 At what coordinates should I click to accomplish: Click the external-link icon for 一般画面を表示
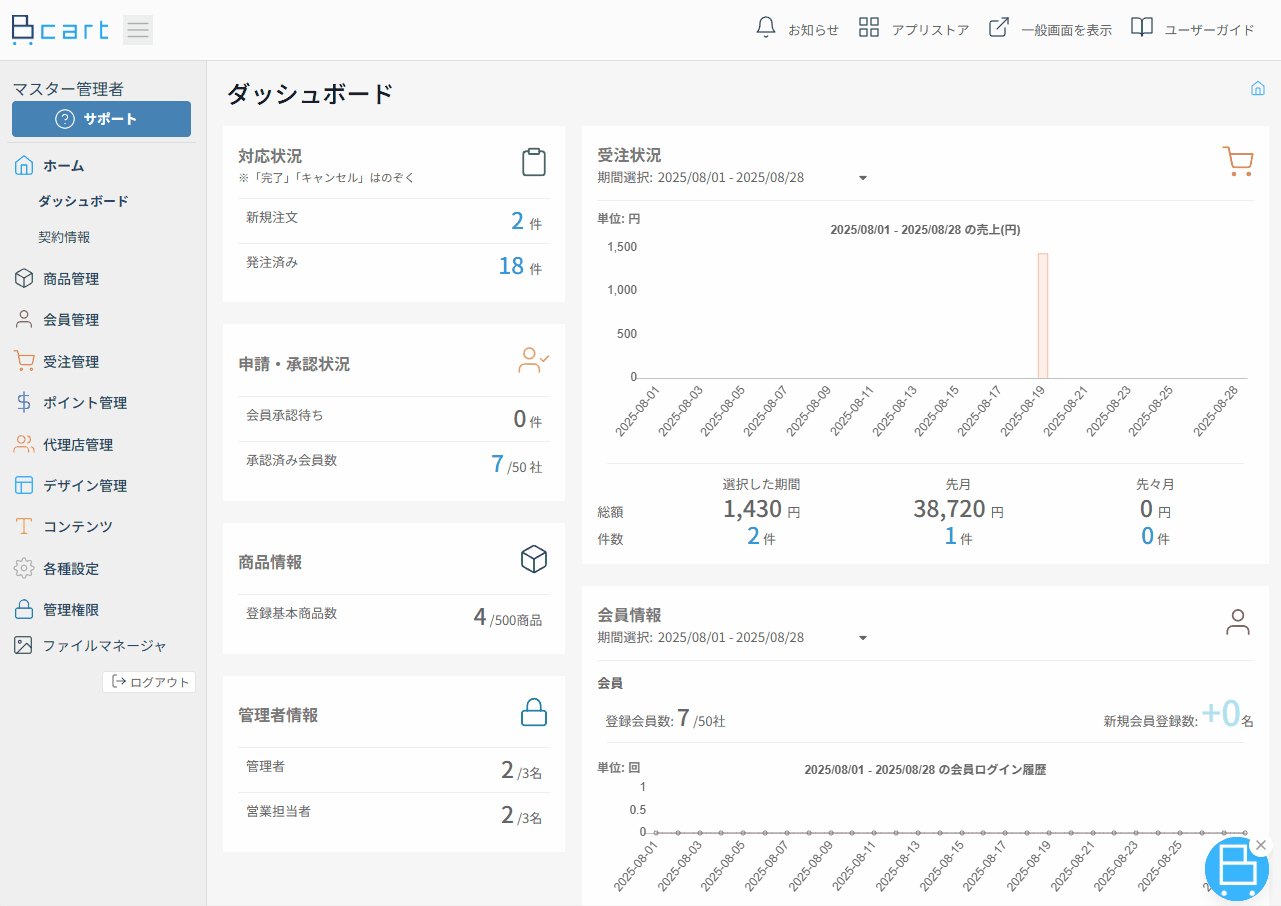tap(998, 28)
